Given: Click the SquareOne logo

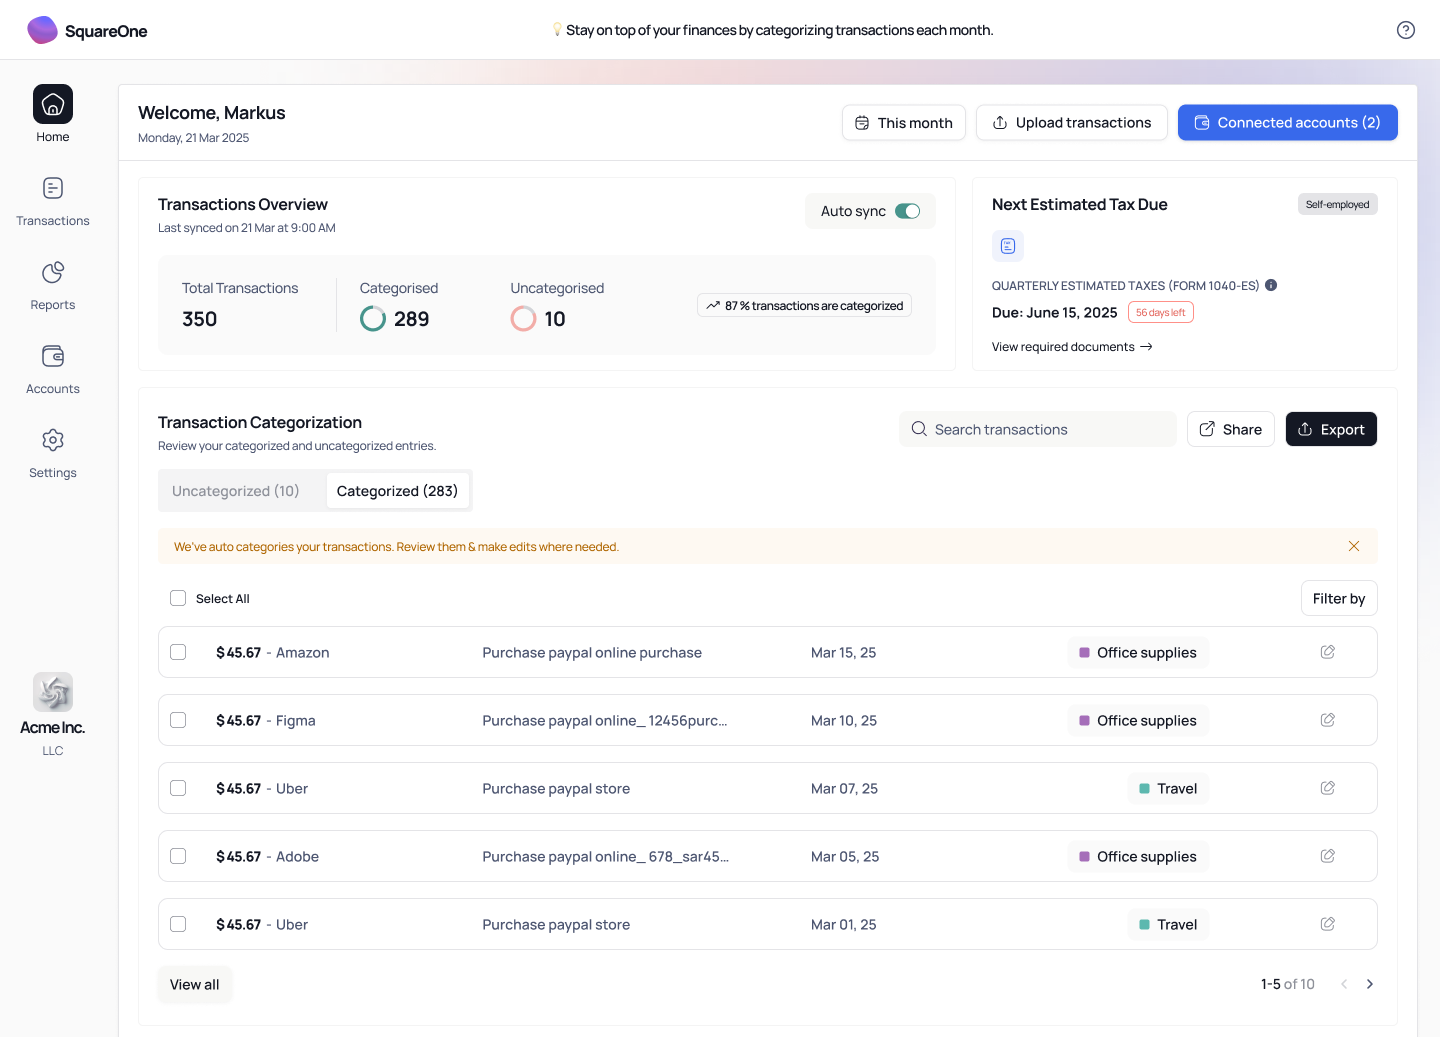Looking at the screenshot, I should click(87, 30).
